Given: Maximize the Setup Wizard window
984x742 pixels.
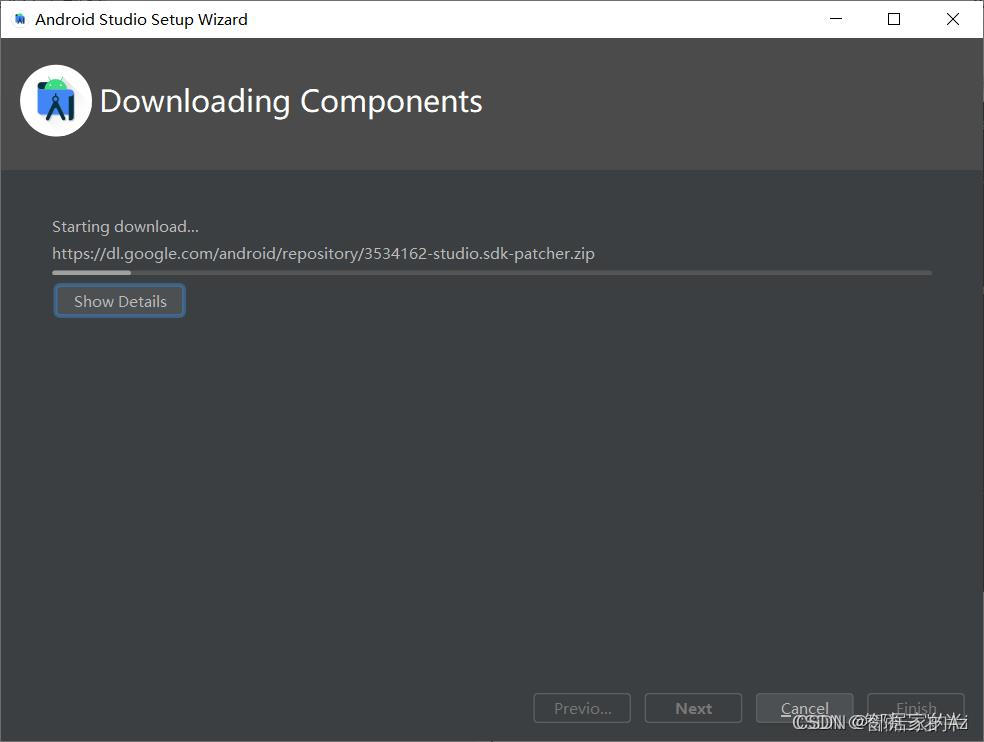Looking at the screenshot, I should [894, 19].
